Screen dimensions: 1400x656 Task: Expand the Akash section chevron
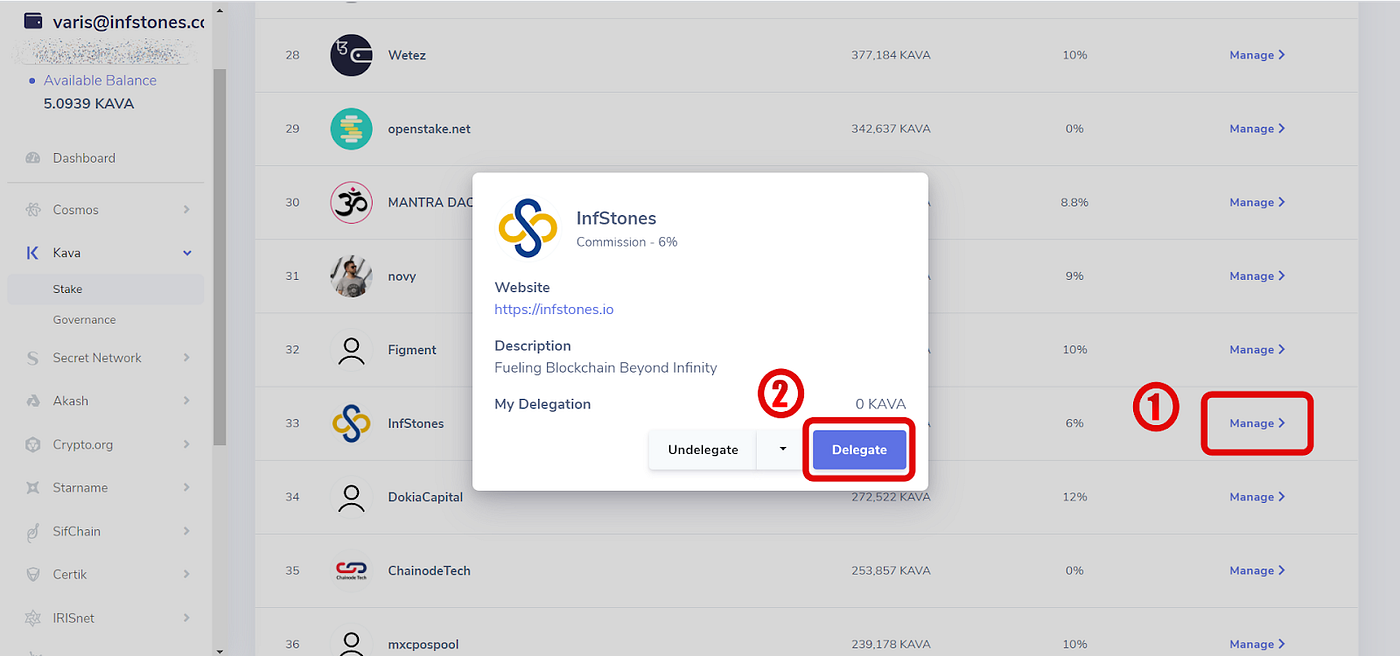click(x=187, y=401)
